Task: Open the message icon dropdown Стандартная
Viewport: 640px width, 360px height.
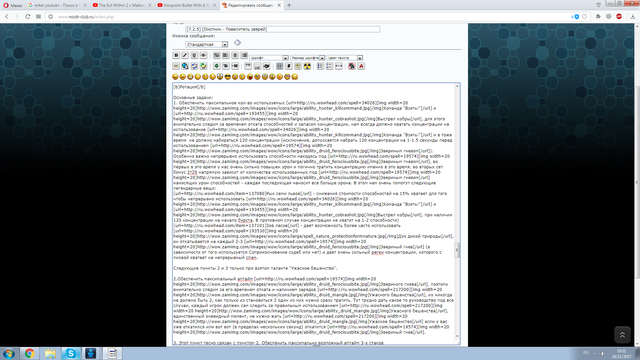Action: click(x=207, y=44)
